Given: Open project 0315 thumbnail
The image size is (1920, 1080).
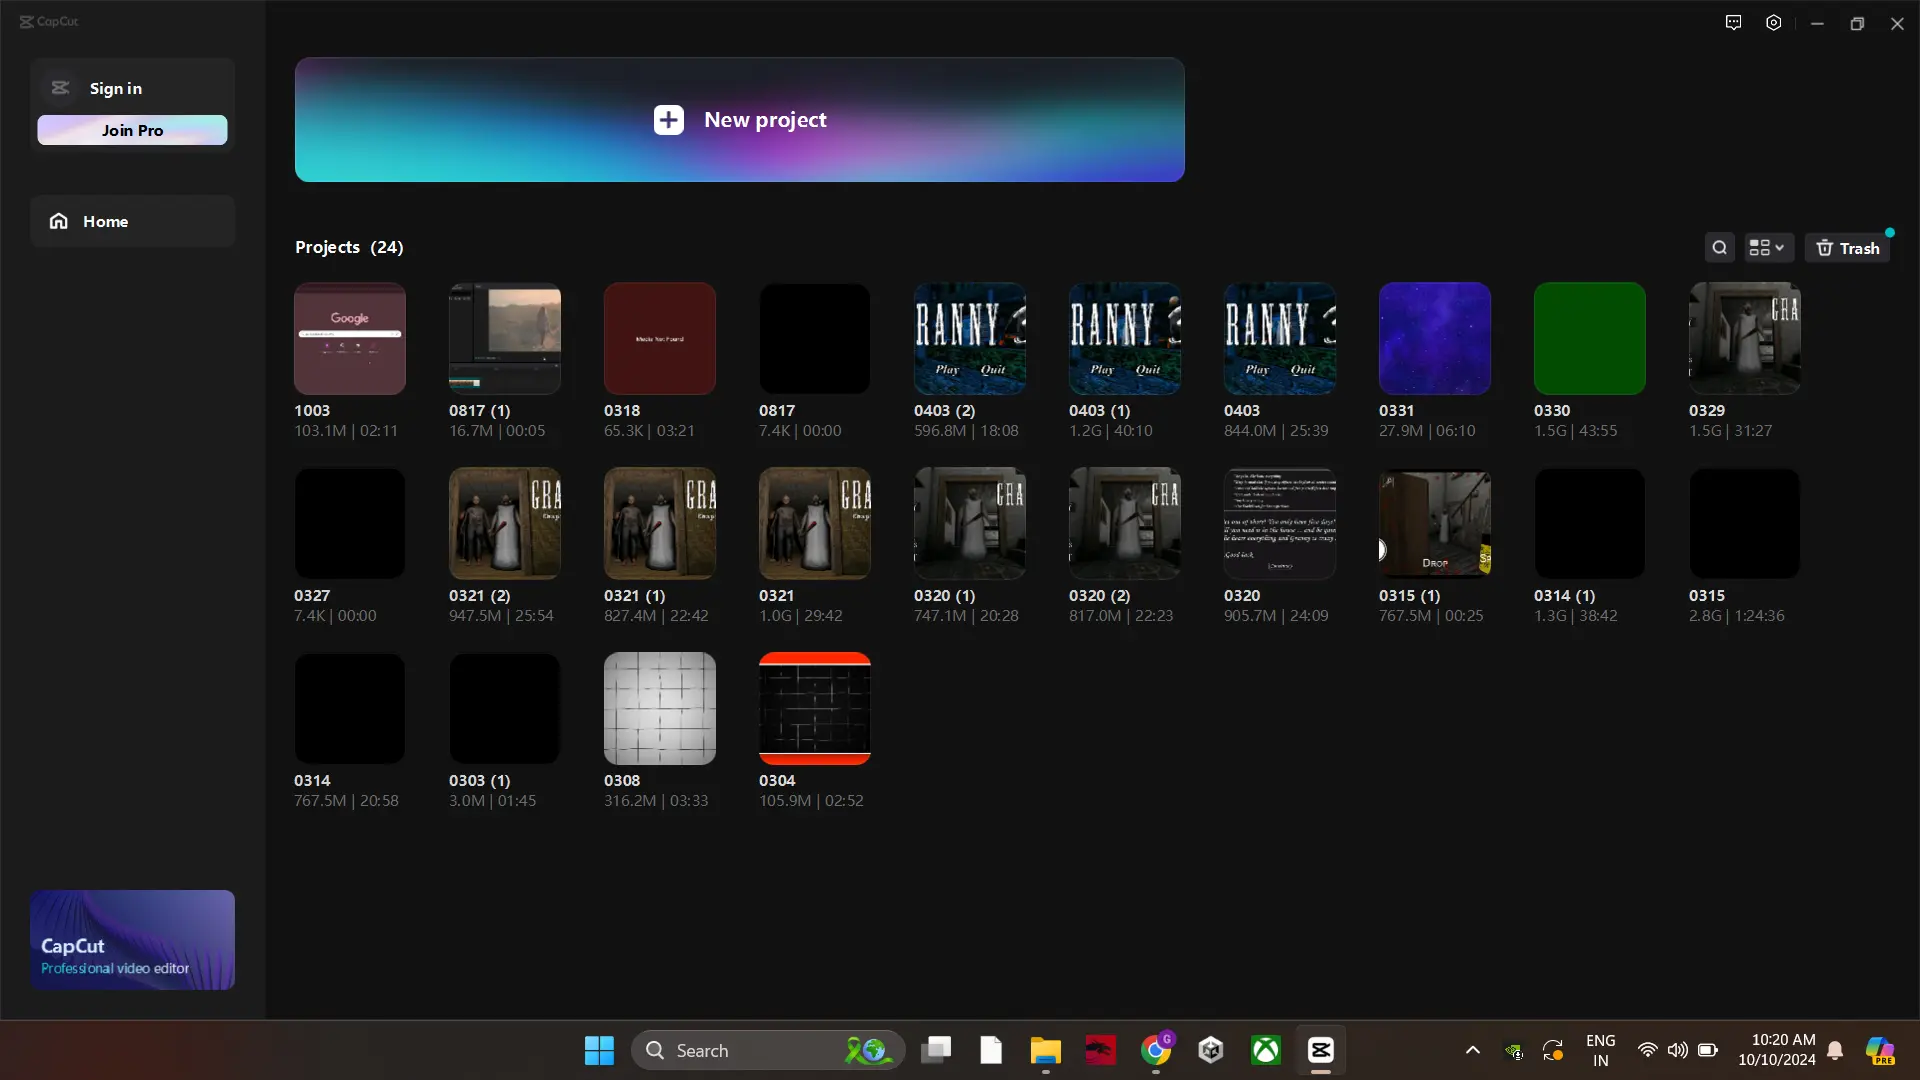Looking at the screenshot, I should 1745,523.
